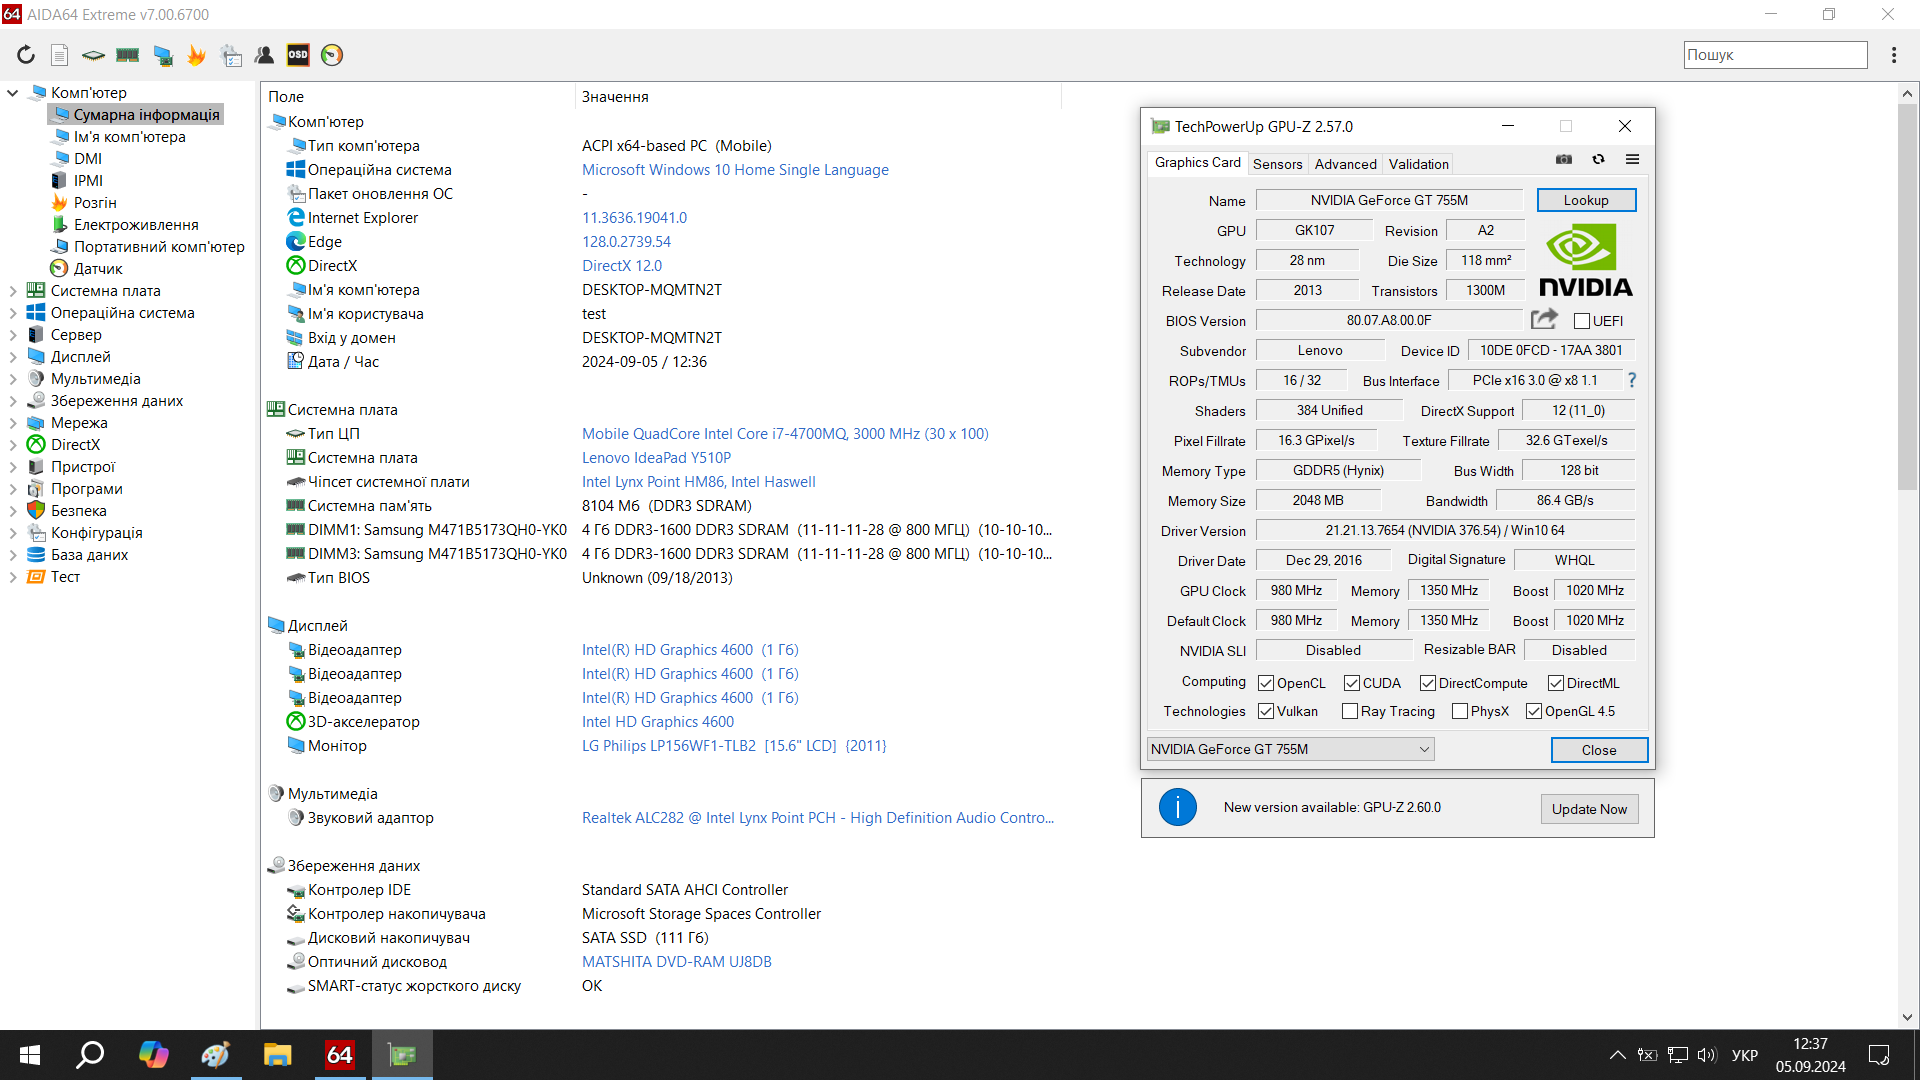The image size is (1920, 1080).
Task: Open GPU-Z hamburger menu
Action: (1632, 160)
